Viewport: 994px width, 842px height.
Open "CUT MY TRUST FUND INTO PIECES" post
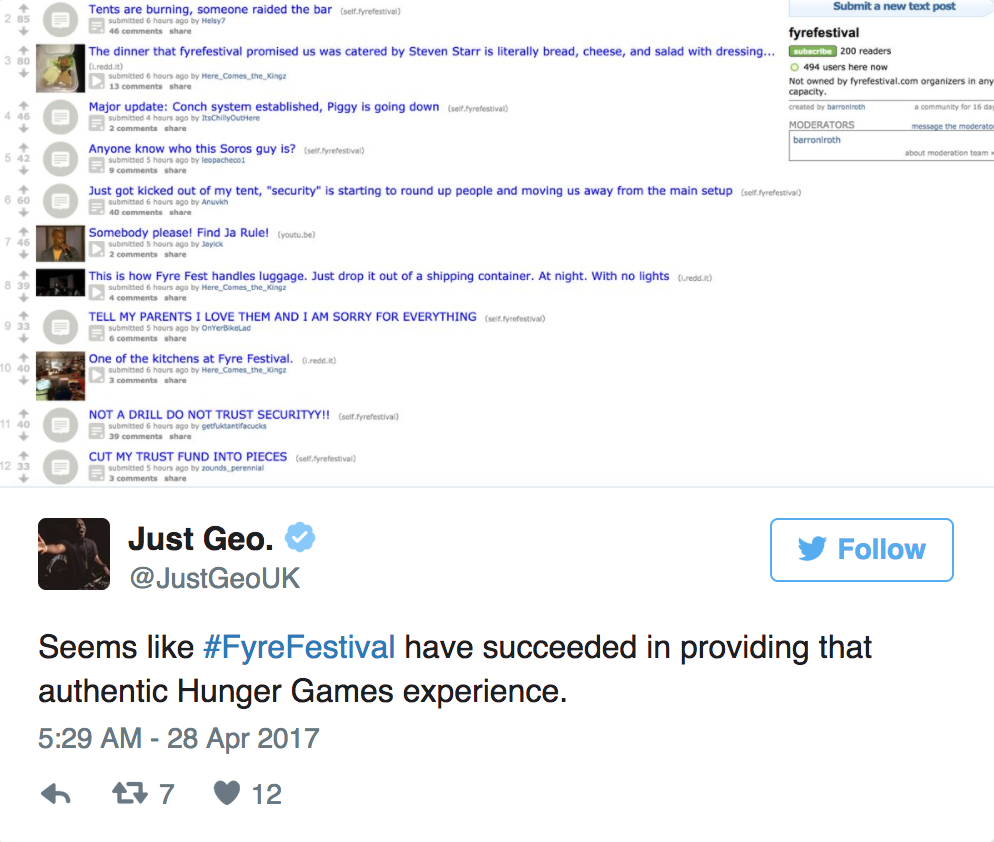point(188,456)
